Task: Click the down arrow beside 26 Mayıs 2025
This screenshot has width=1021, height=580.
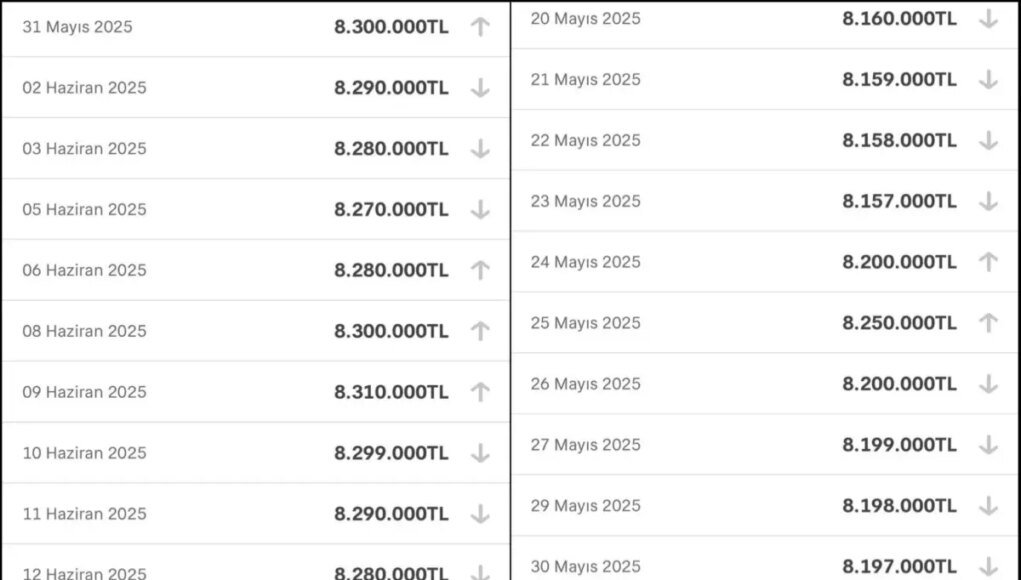Action: [988, 384]
